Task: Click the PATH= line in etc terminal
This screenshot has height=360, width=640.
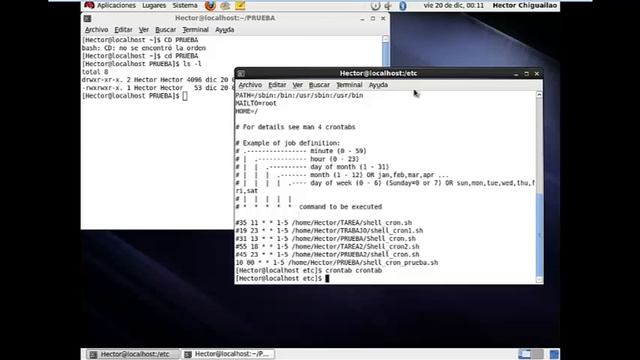Action: point(299,96)
